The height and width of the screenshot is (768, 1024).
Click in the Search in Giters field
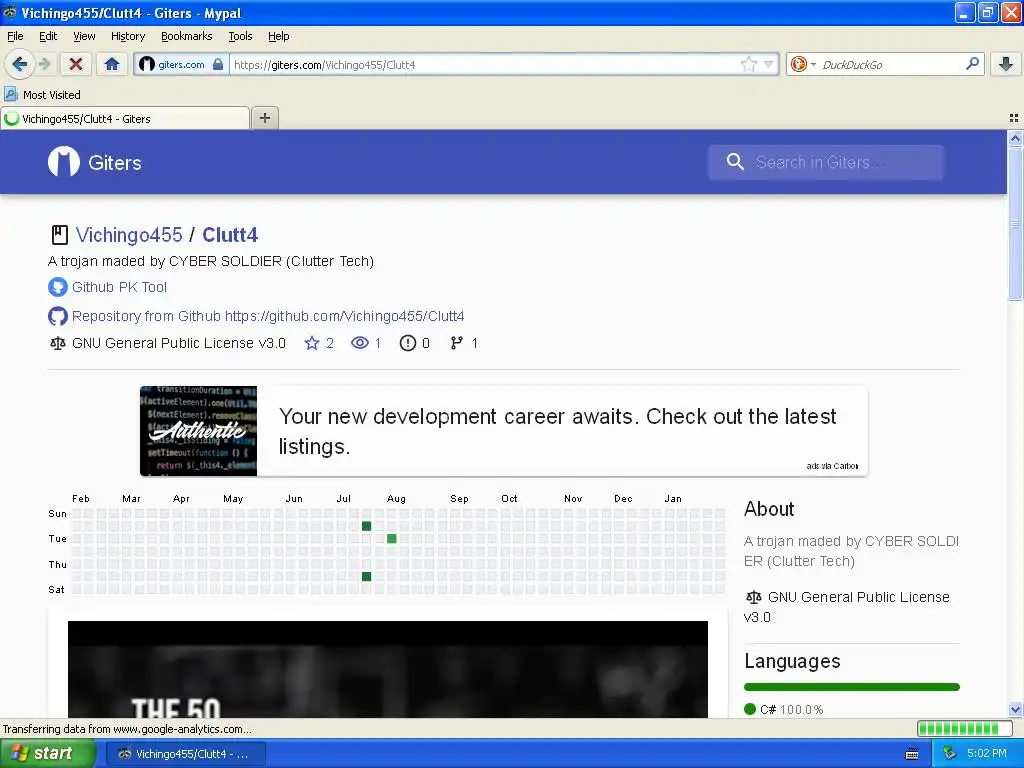pos(825,162)
